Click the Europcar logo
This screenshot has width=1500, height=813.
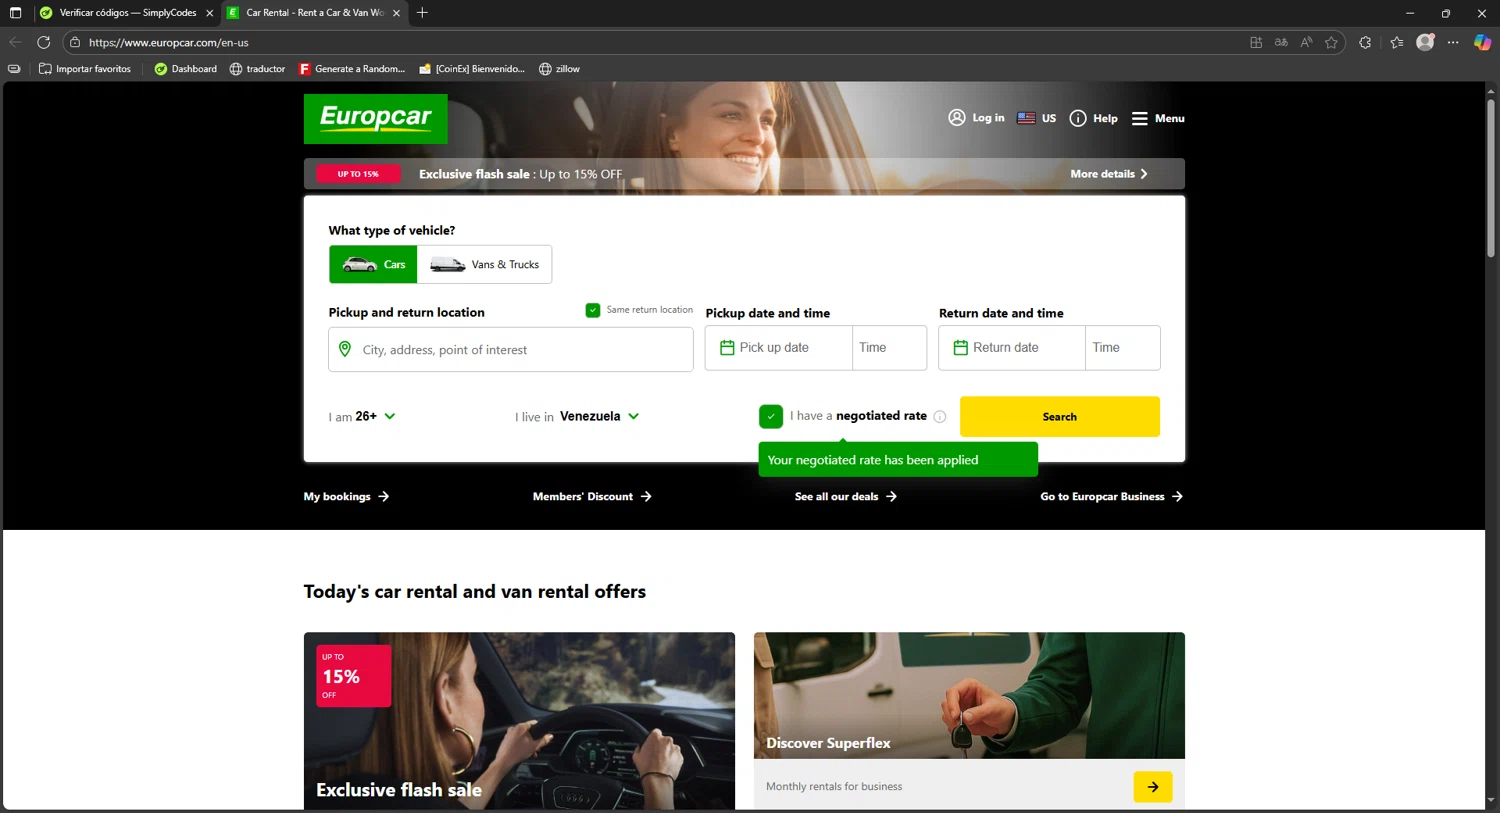tap(376, 119)
